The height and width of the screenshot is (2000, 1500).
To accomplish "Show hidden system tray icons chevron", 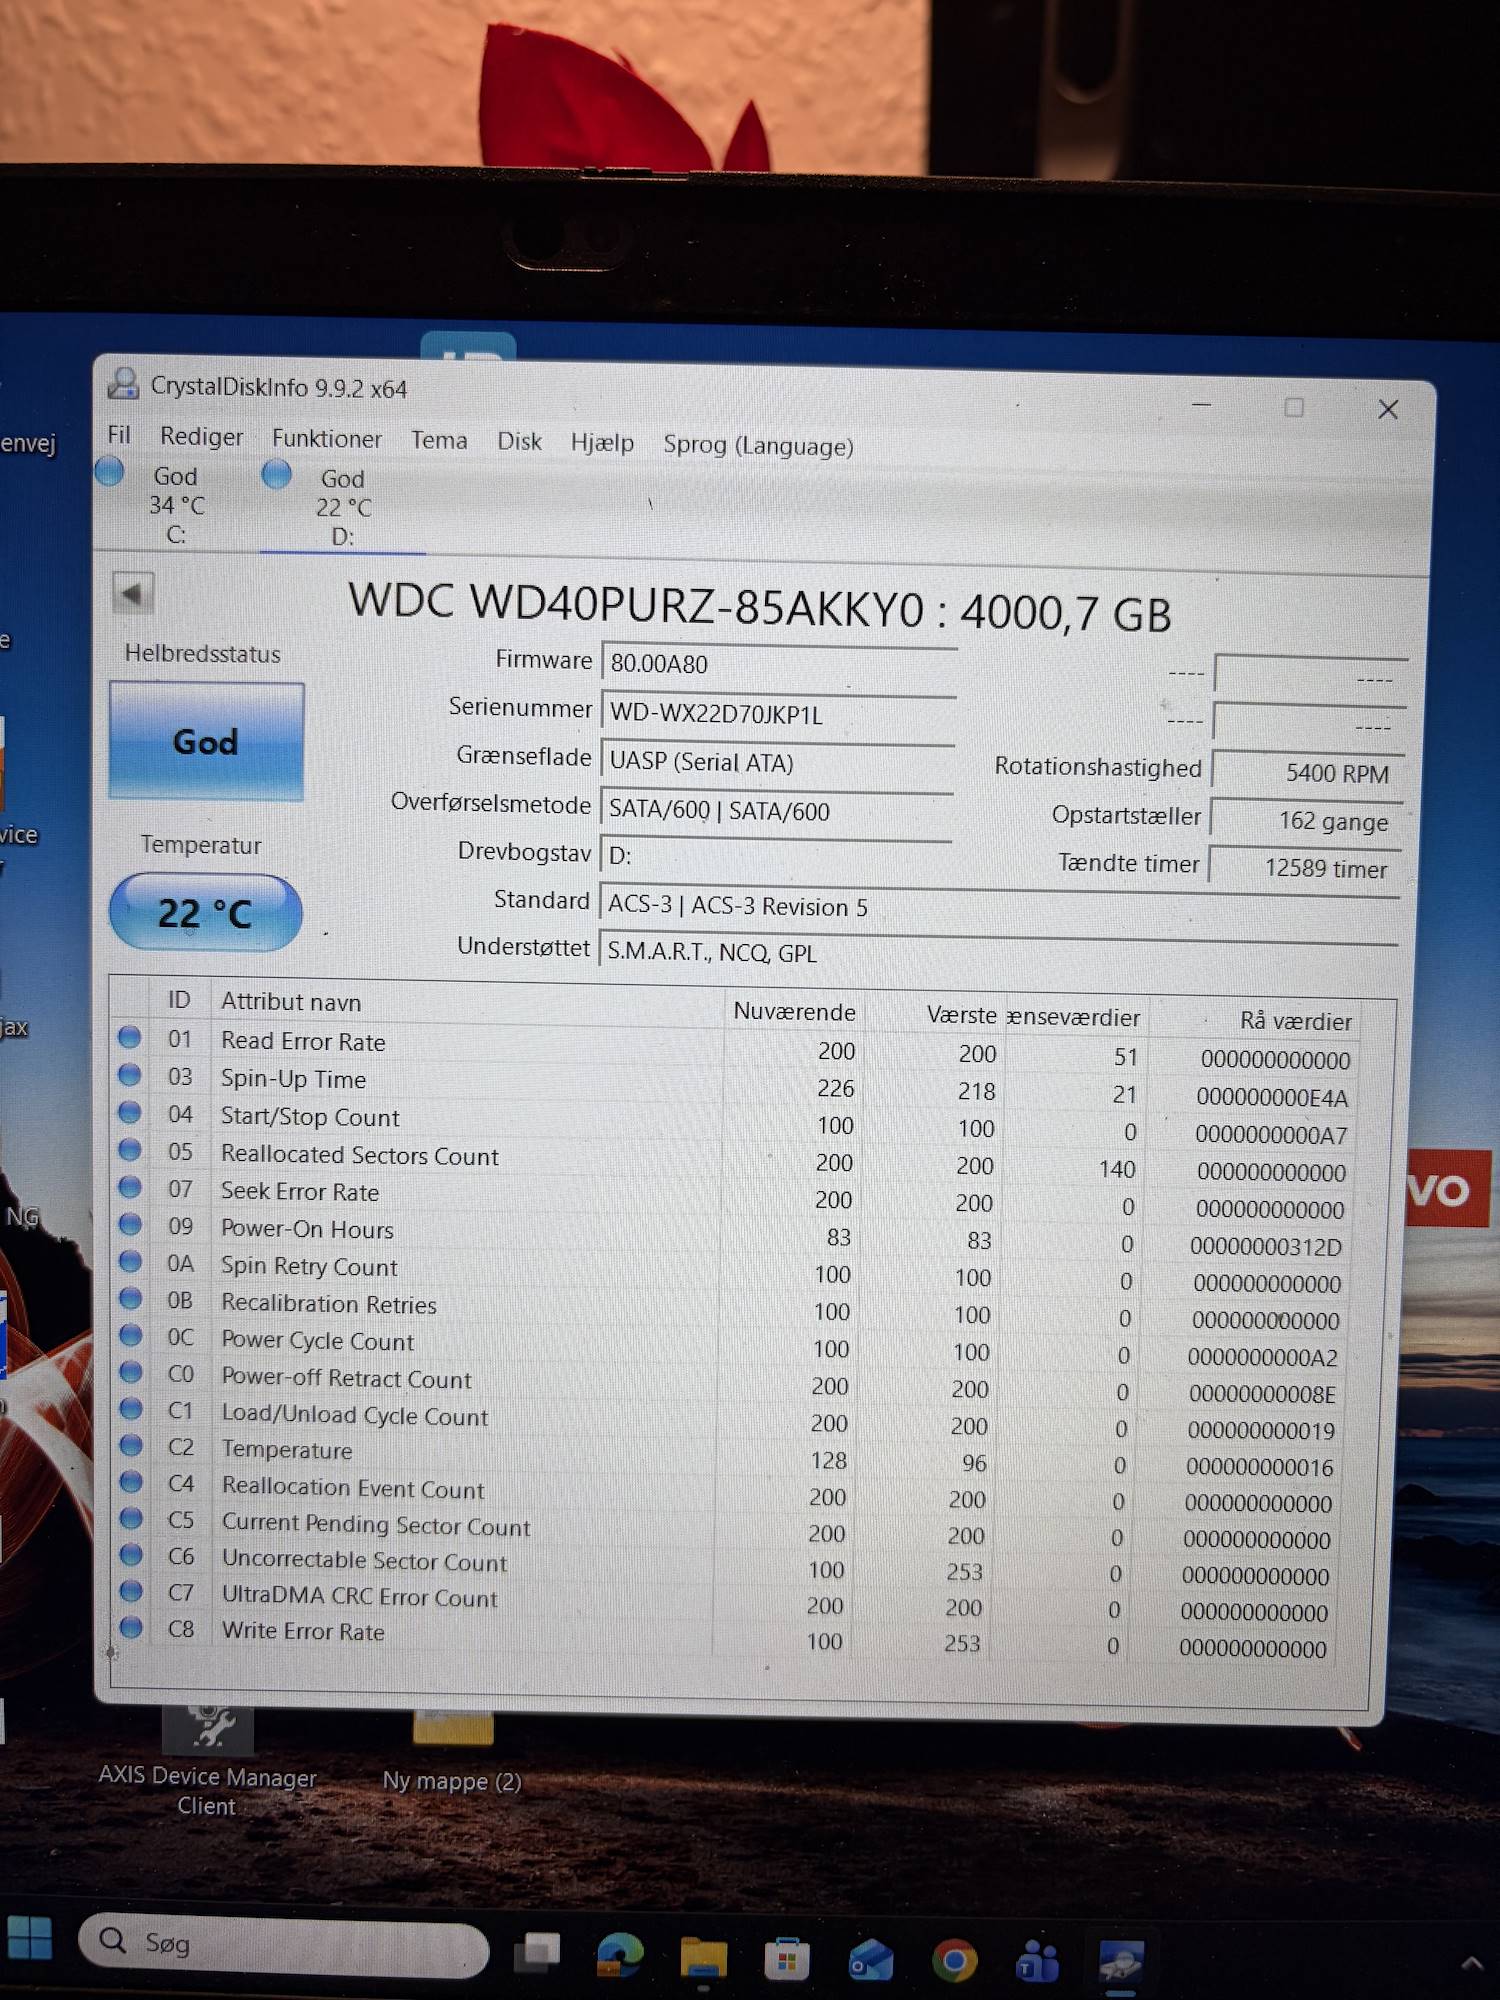I will click(1472, 1963).
